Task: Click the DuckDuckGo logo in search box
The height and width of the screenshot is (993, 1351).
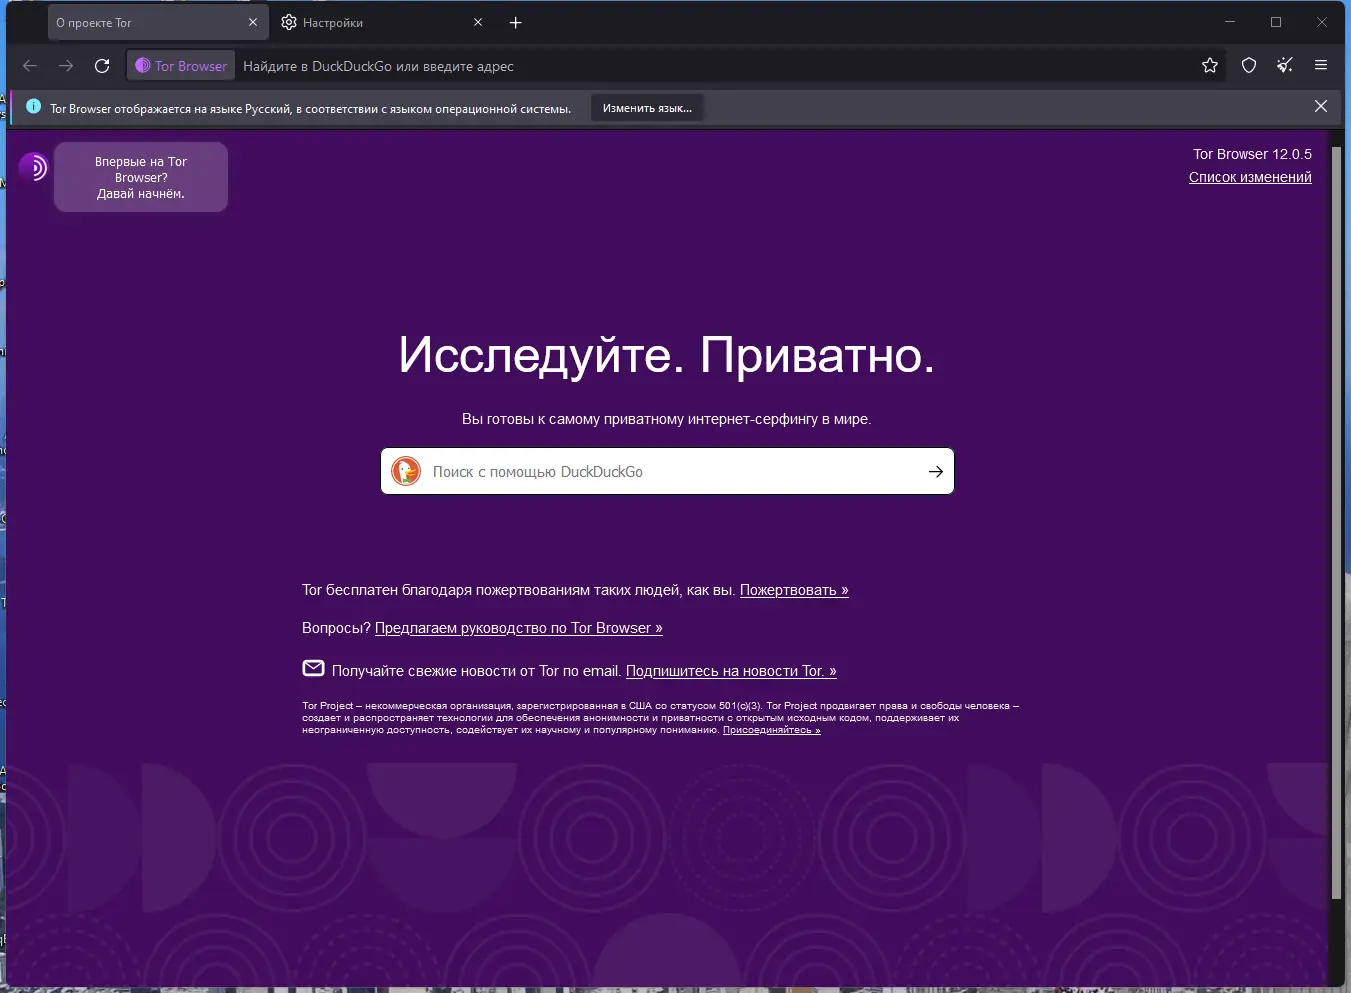Action: coord(406,471)
